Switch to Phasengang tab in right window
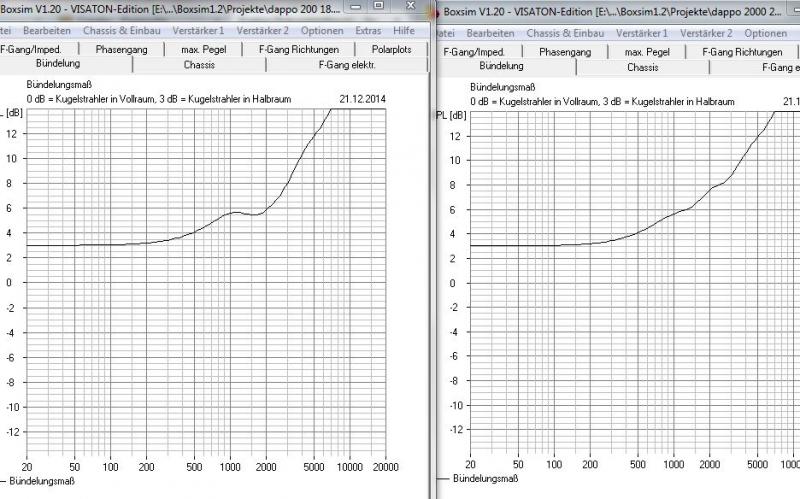This screenshot has width=800, height=499. (x=565, y=52)
